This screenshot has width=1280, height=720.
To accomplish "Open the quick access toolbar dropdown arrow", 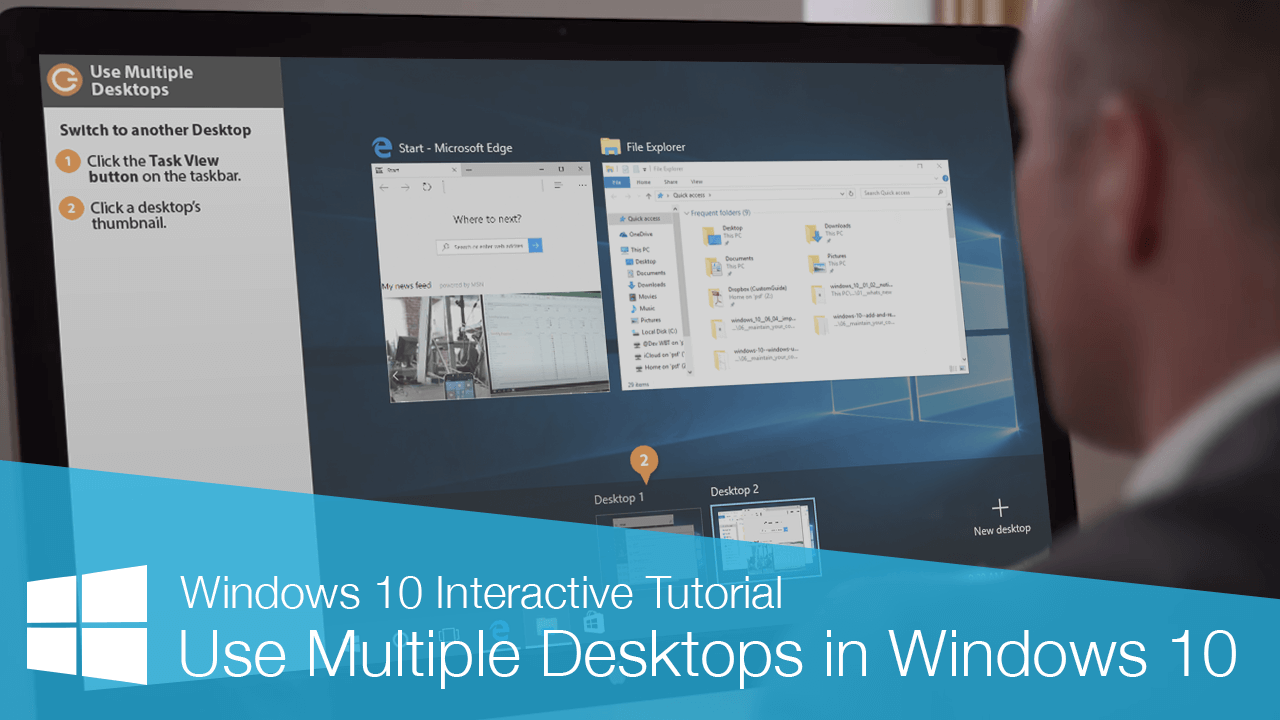I will (x=644, y=169).
